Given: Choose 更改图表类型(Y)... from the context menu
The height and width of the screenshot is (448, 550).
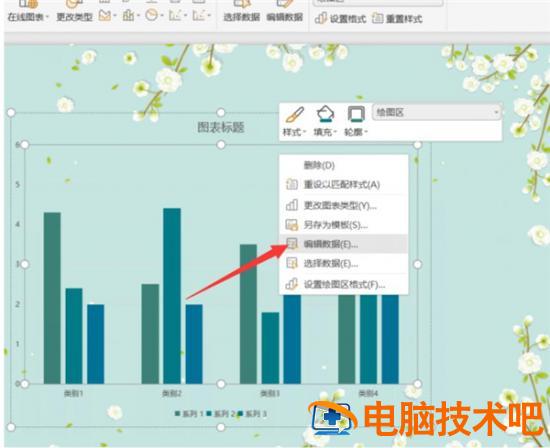Looking at the screenshot, I should [x=343, y=205].
